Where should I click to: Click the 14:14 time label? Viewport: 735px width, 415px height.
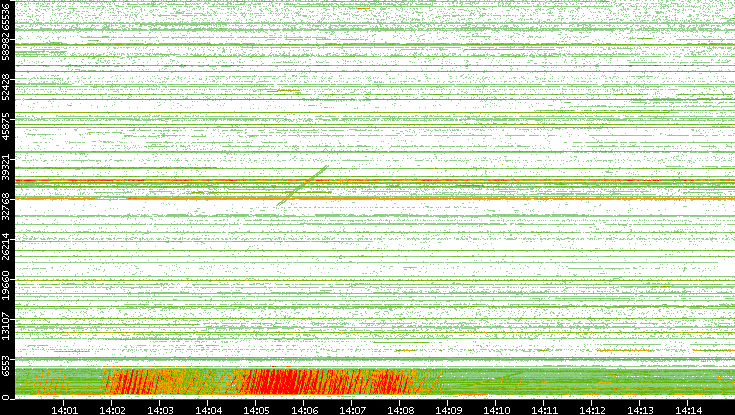pyautogui.click(x=688, y=409)
